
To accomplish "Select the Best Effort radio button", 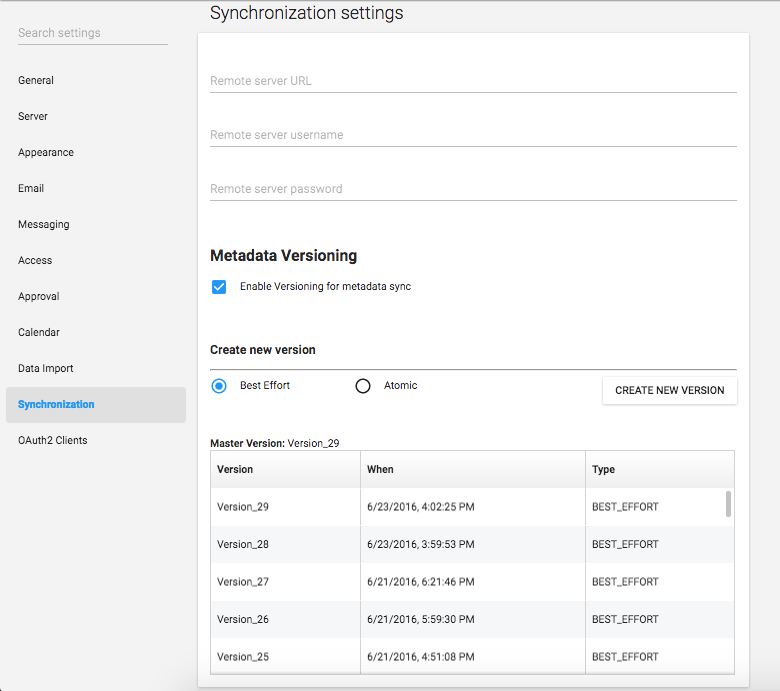I will (x=219, y=386).
